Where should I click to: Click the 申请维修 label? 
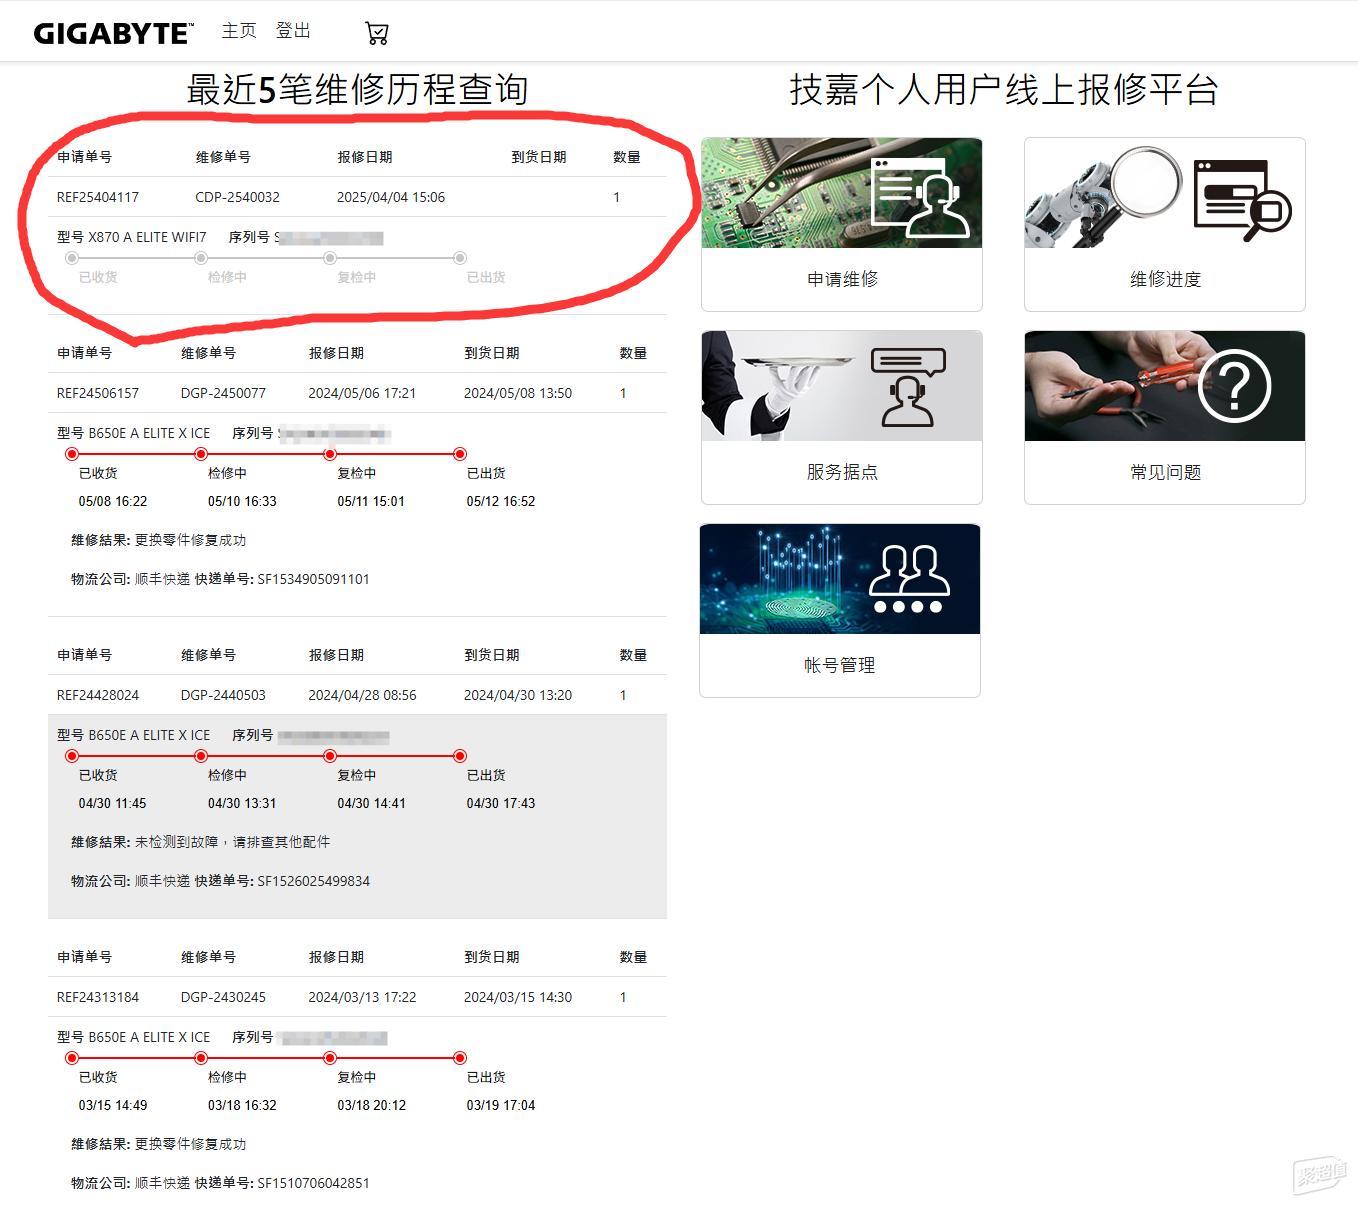842,279
